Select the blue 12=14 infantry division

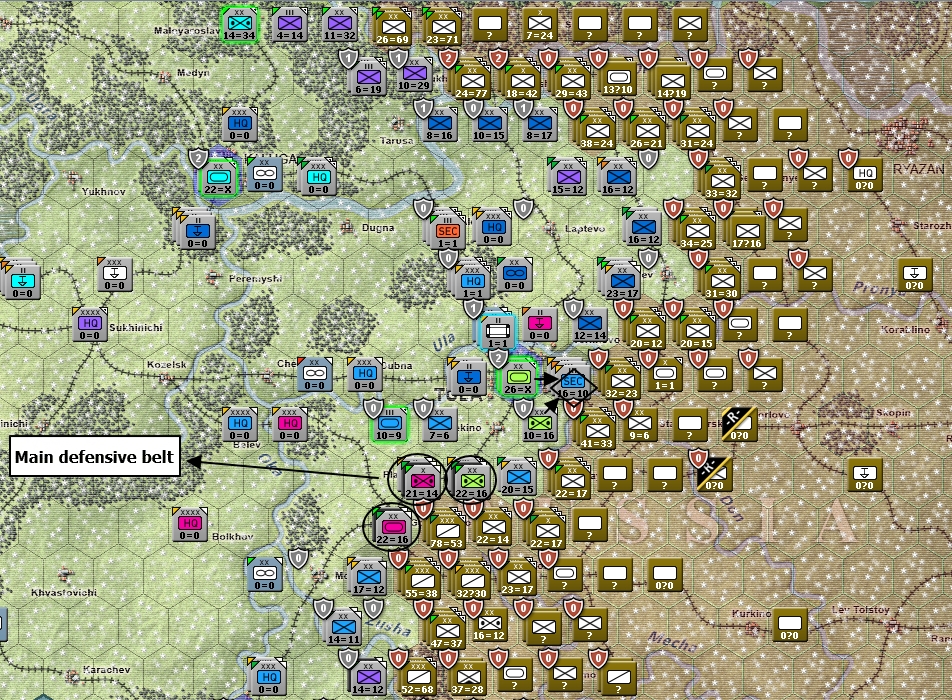pyautogui.click(x=590, y=324)
